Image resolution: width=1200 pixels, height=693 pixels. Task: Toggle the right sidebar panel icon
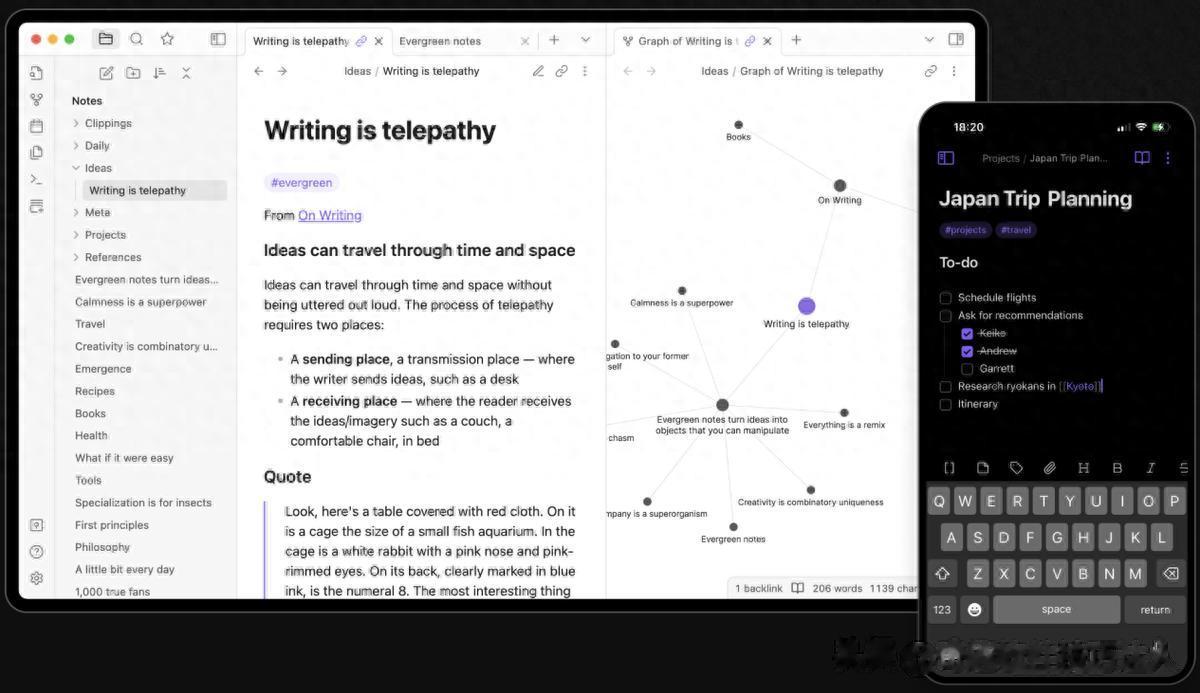pyautogui.click(x=956, y=40)
